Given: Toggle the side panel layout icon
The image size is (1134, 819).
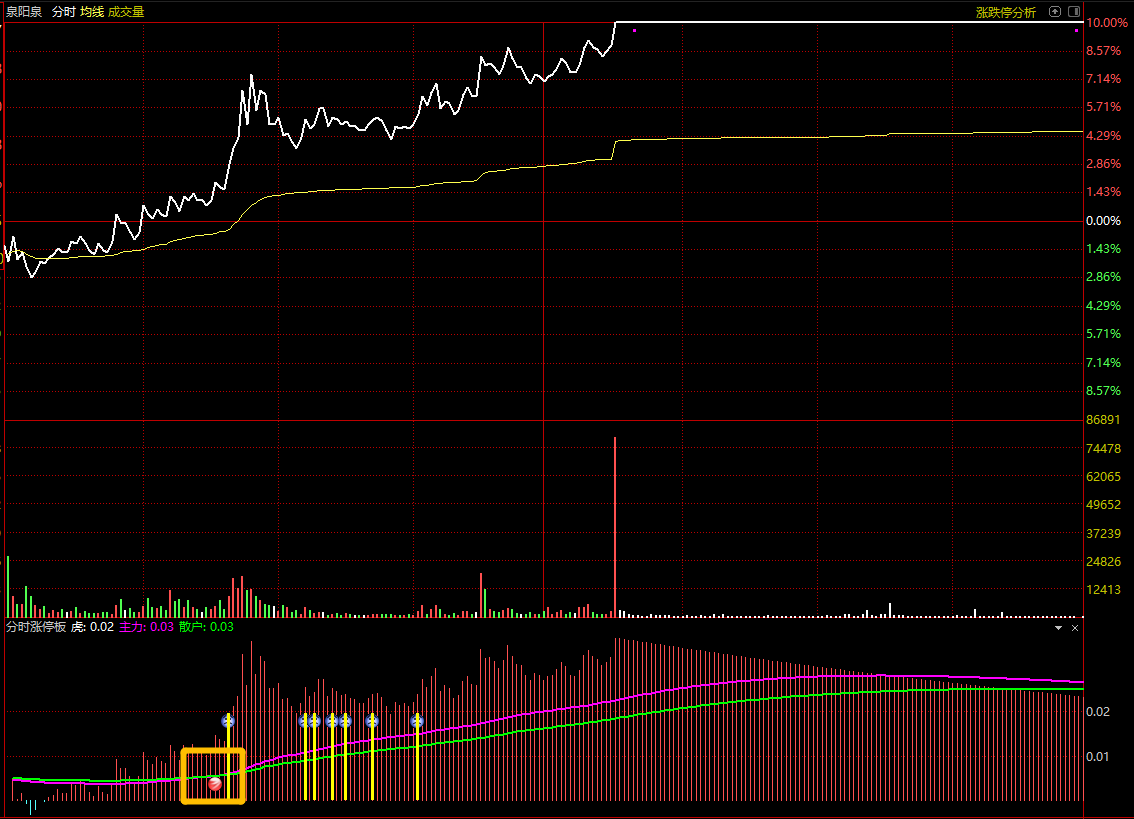Looking at the screenshot, I should (x=1074, y=12).
